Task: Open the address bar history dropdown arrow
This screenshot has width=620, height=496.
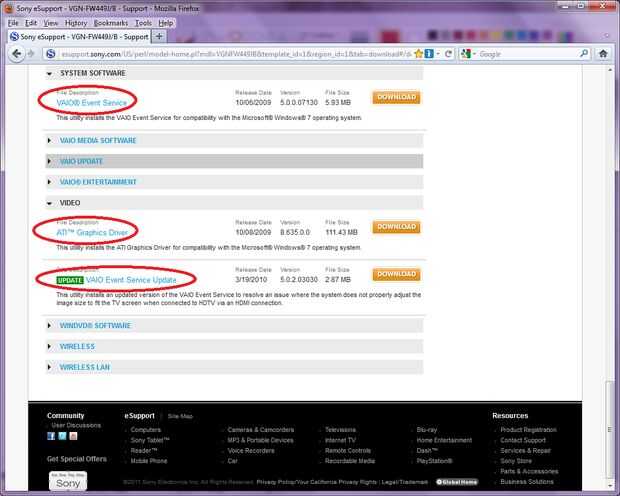Action: 438,54
